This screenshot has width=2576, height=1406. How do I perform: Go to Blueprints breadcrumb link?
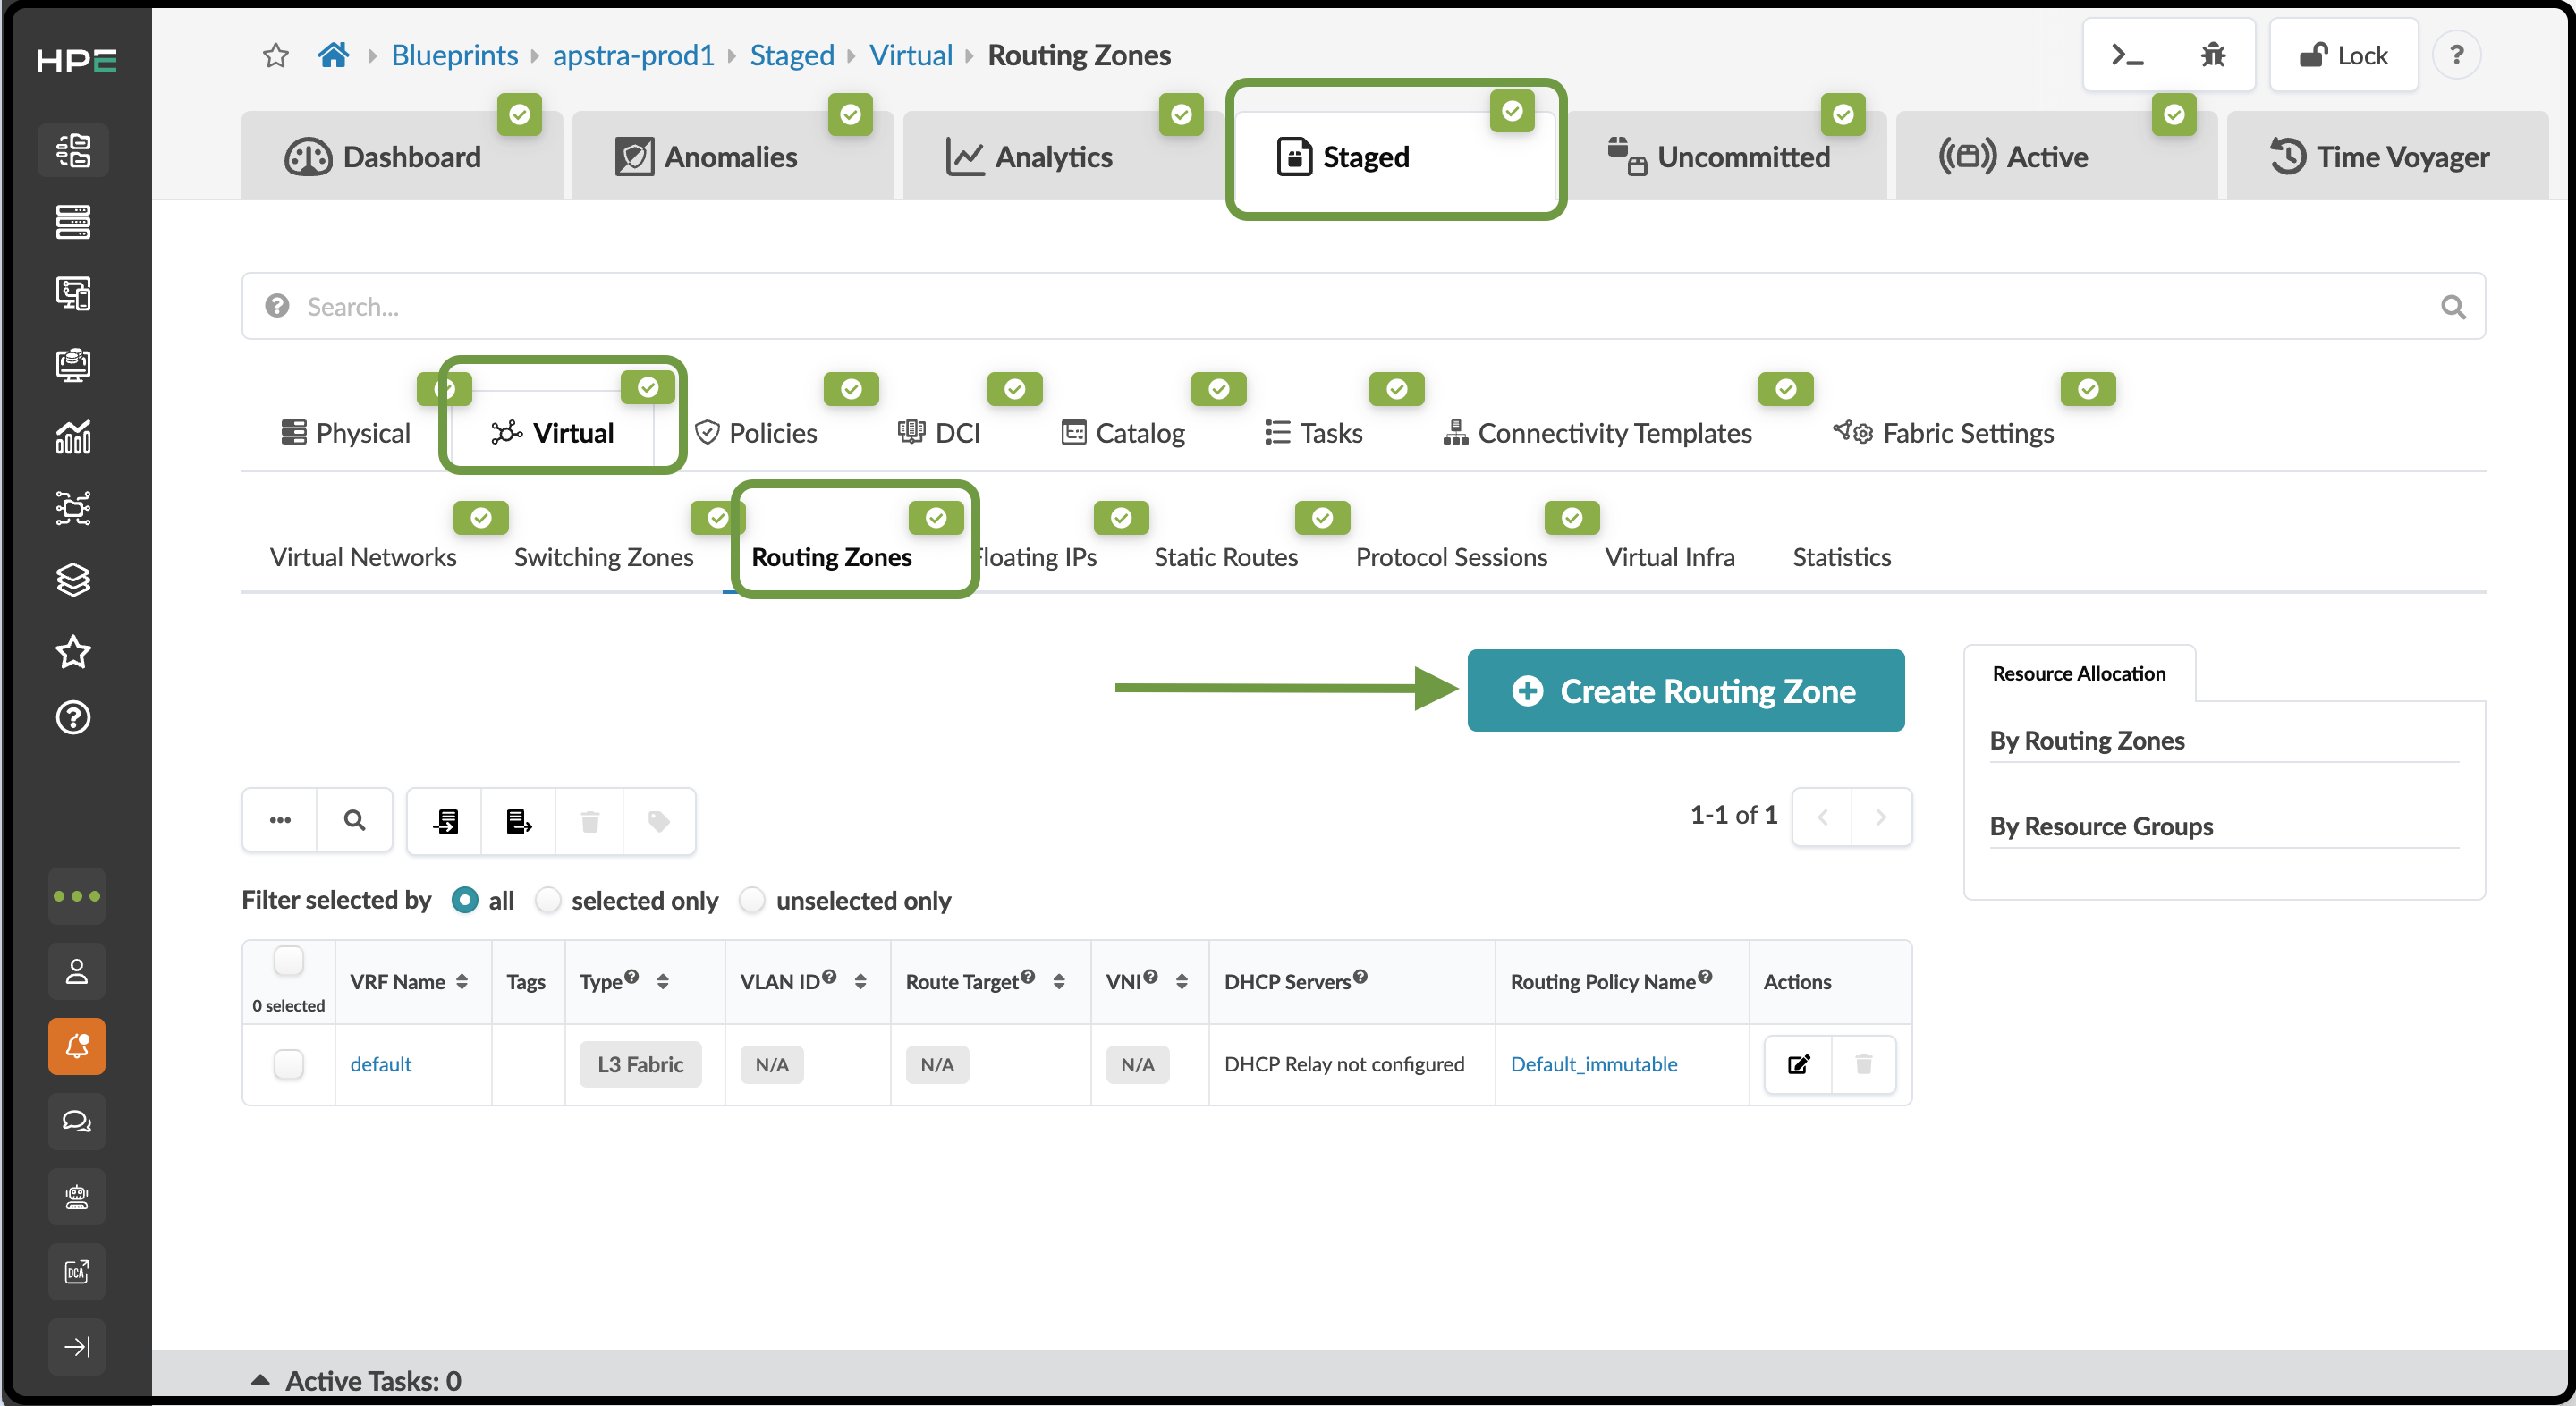point(454,55)
